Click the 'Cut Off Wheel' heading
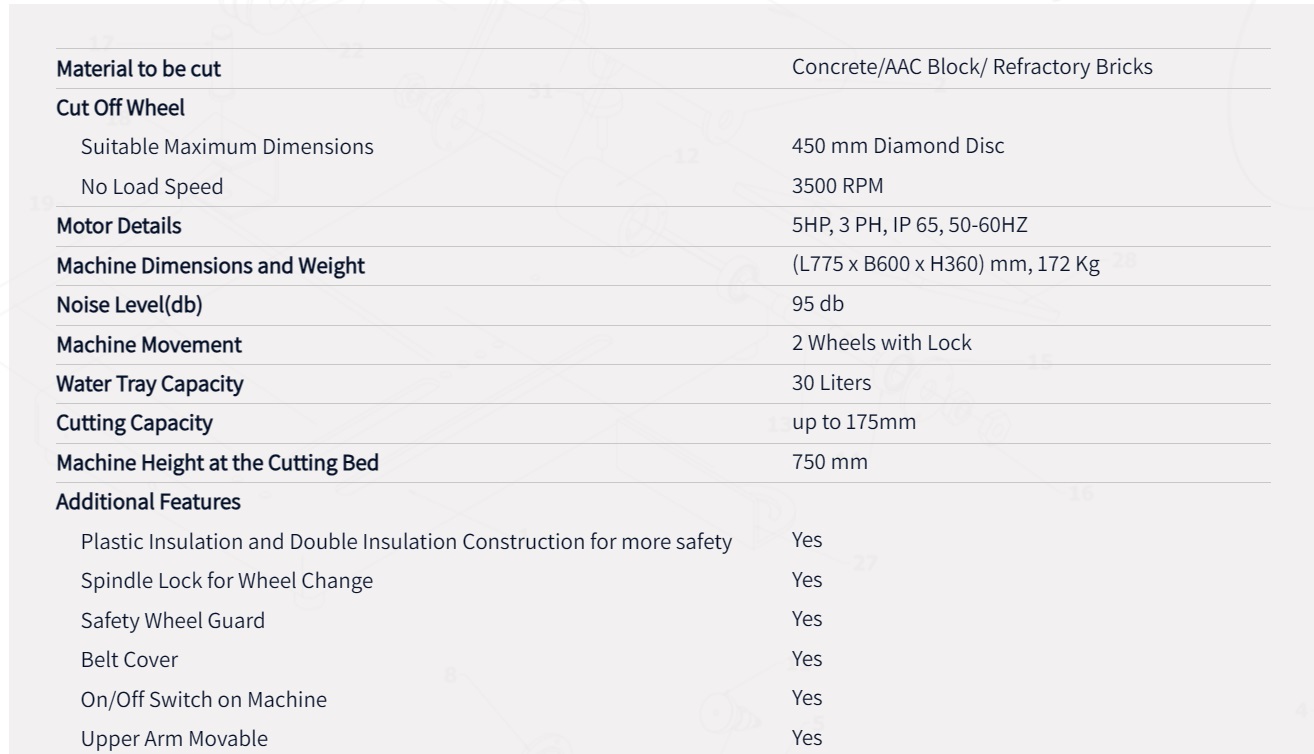This screenshot has width=1314, height=754. pyautogui.click(x=120, y=108)
